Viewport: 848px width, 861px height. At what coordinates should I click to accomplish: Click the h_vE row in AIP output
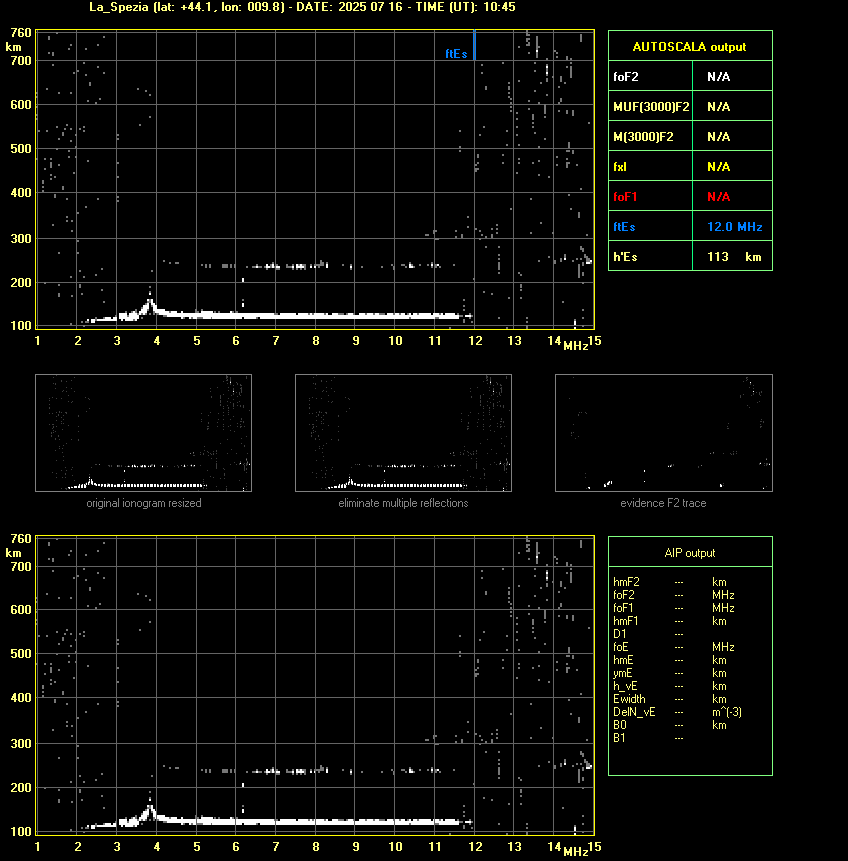(670, 686)
